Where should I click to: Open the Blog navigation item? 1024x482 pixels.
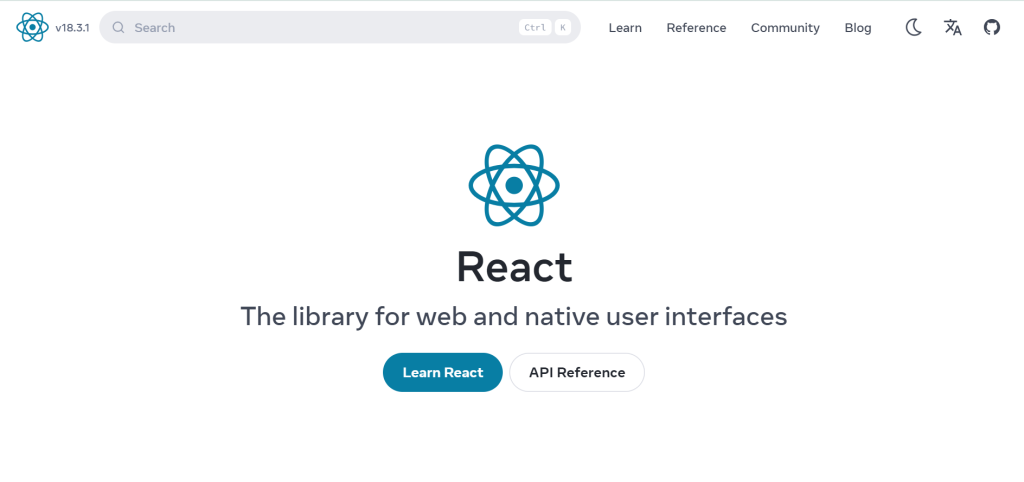(857, 27)
